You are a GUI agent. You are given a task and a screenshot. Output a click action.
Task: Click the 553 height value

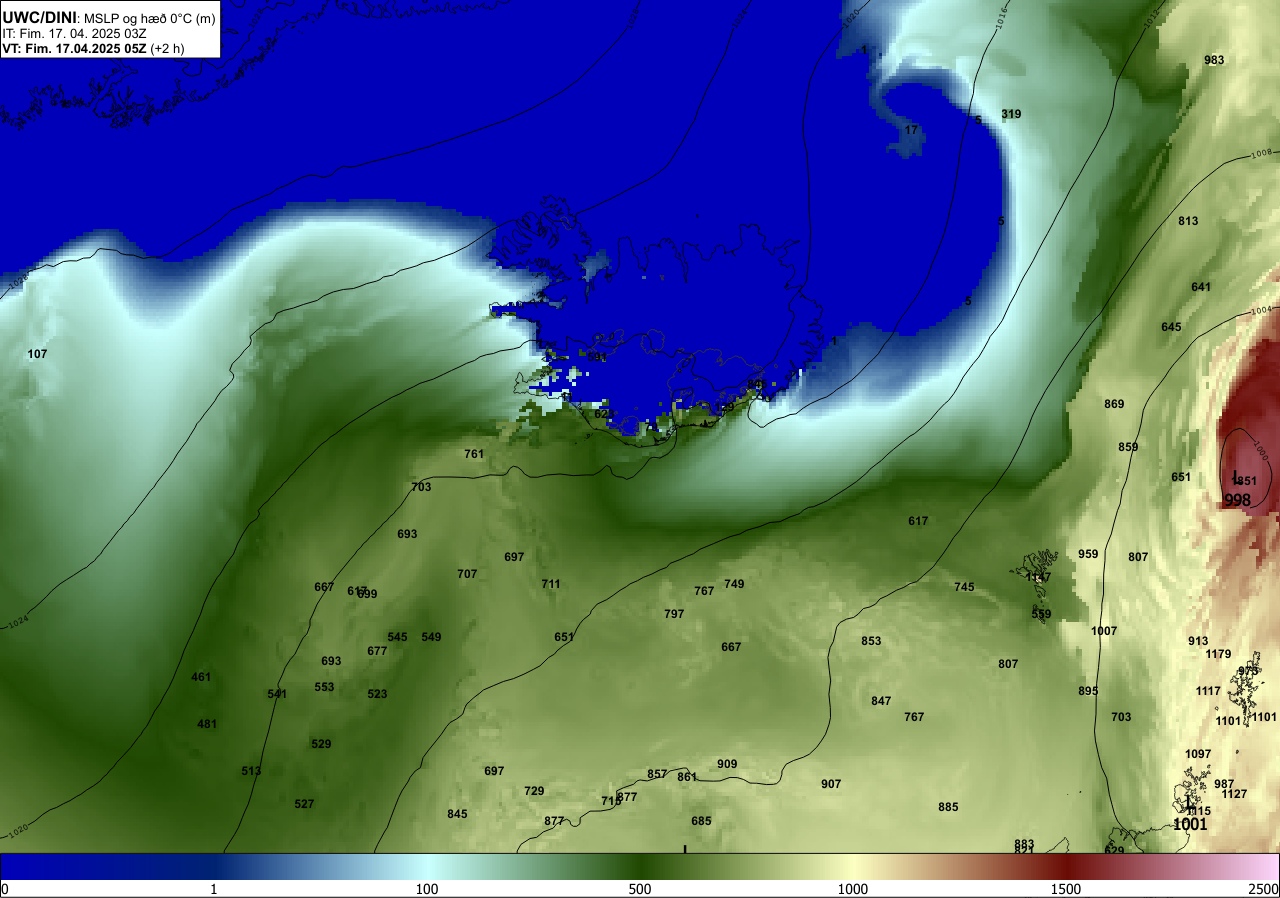[x=324, y=687]
